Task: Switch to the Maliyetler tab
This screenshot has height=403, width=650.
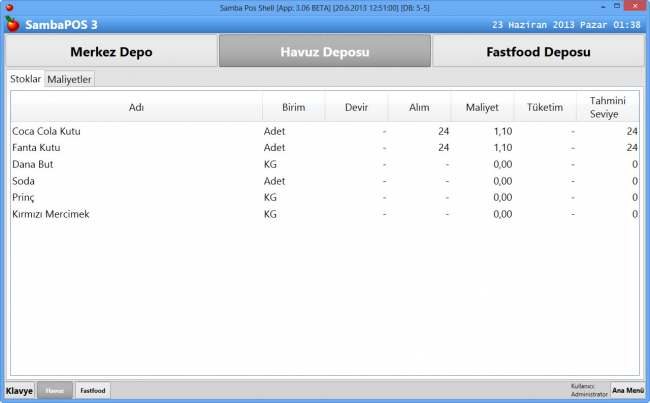Action: click(70, 79)
